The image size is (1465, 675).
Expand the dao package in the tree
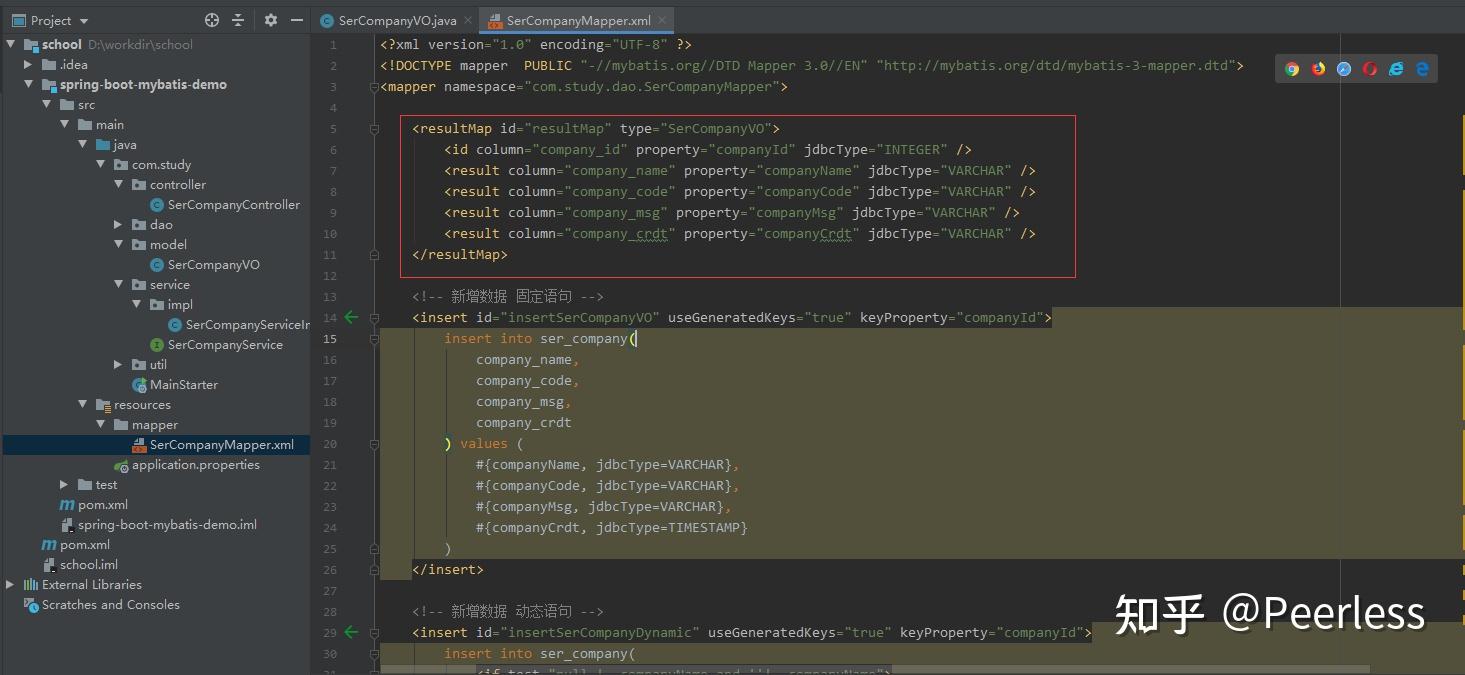tap(117, 224)
